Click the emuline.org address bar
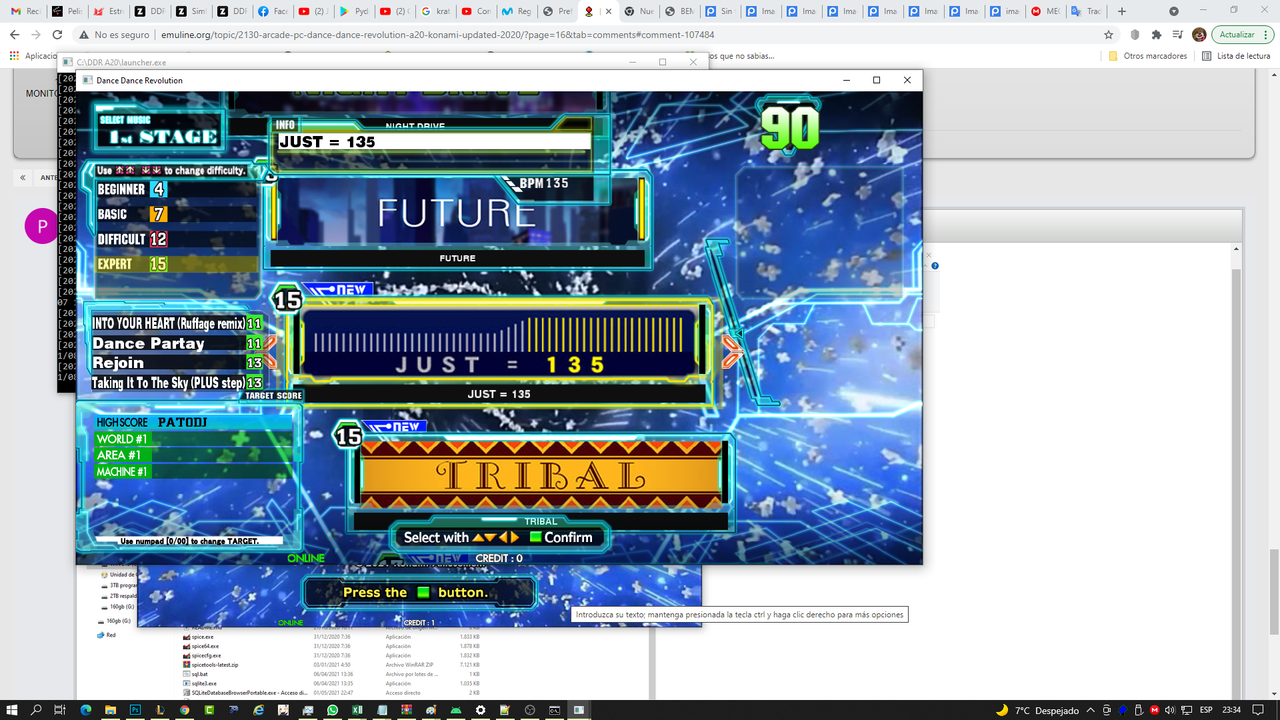This screenshot has width=1280, height=720. coord(590,34)
